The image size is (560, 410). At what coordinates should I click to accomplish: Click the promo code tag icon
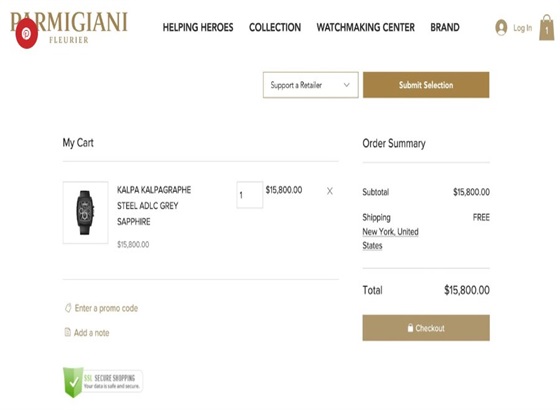[x=68, y=308]
